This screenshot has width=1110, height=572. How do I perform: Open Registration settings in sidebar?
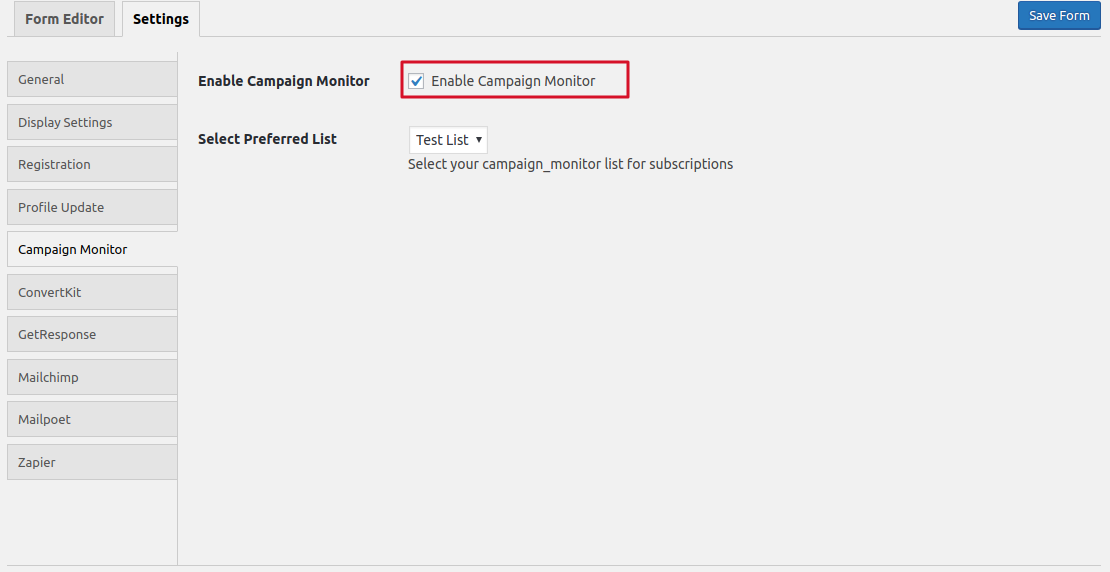point(92,164)
